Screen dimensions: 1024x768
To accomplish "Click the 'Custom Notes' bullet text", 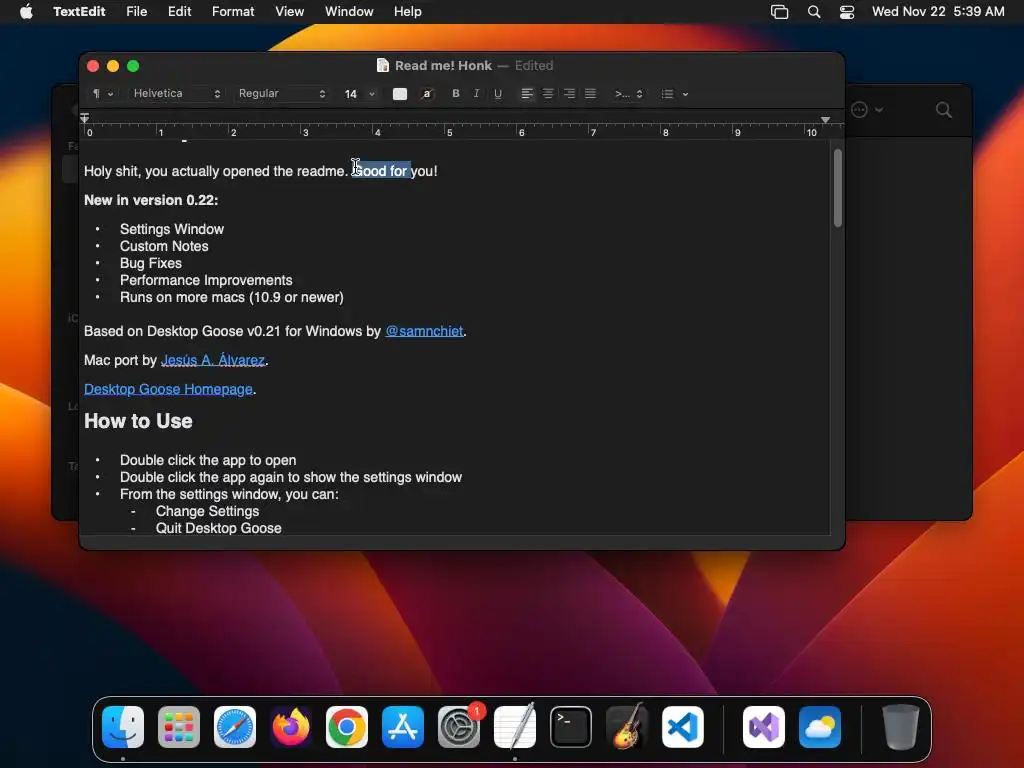I will (x=164, y=246).
